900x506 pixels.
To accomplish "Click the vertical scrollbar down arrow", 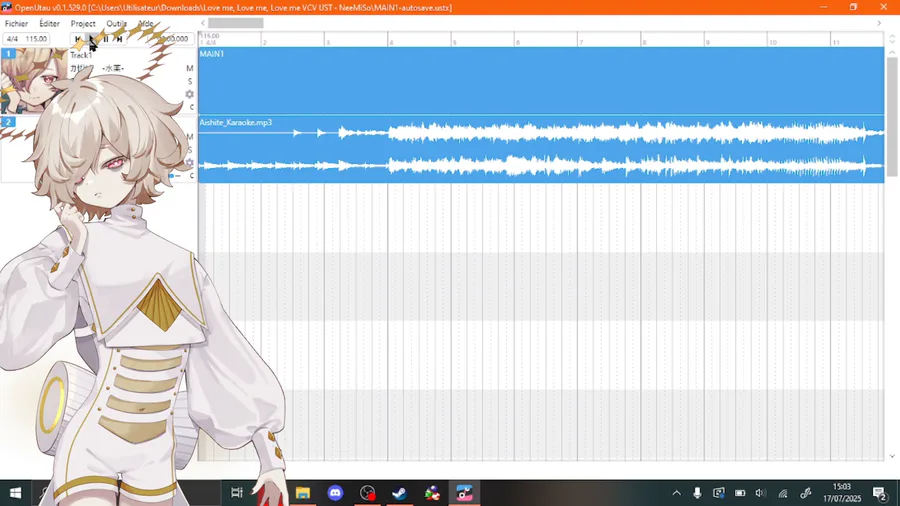I will (x=891, y=456).
